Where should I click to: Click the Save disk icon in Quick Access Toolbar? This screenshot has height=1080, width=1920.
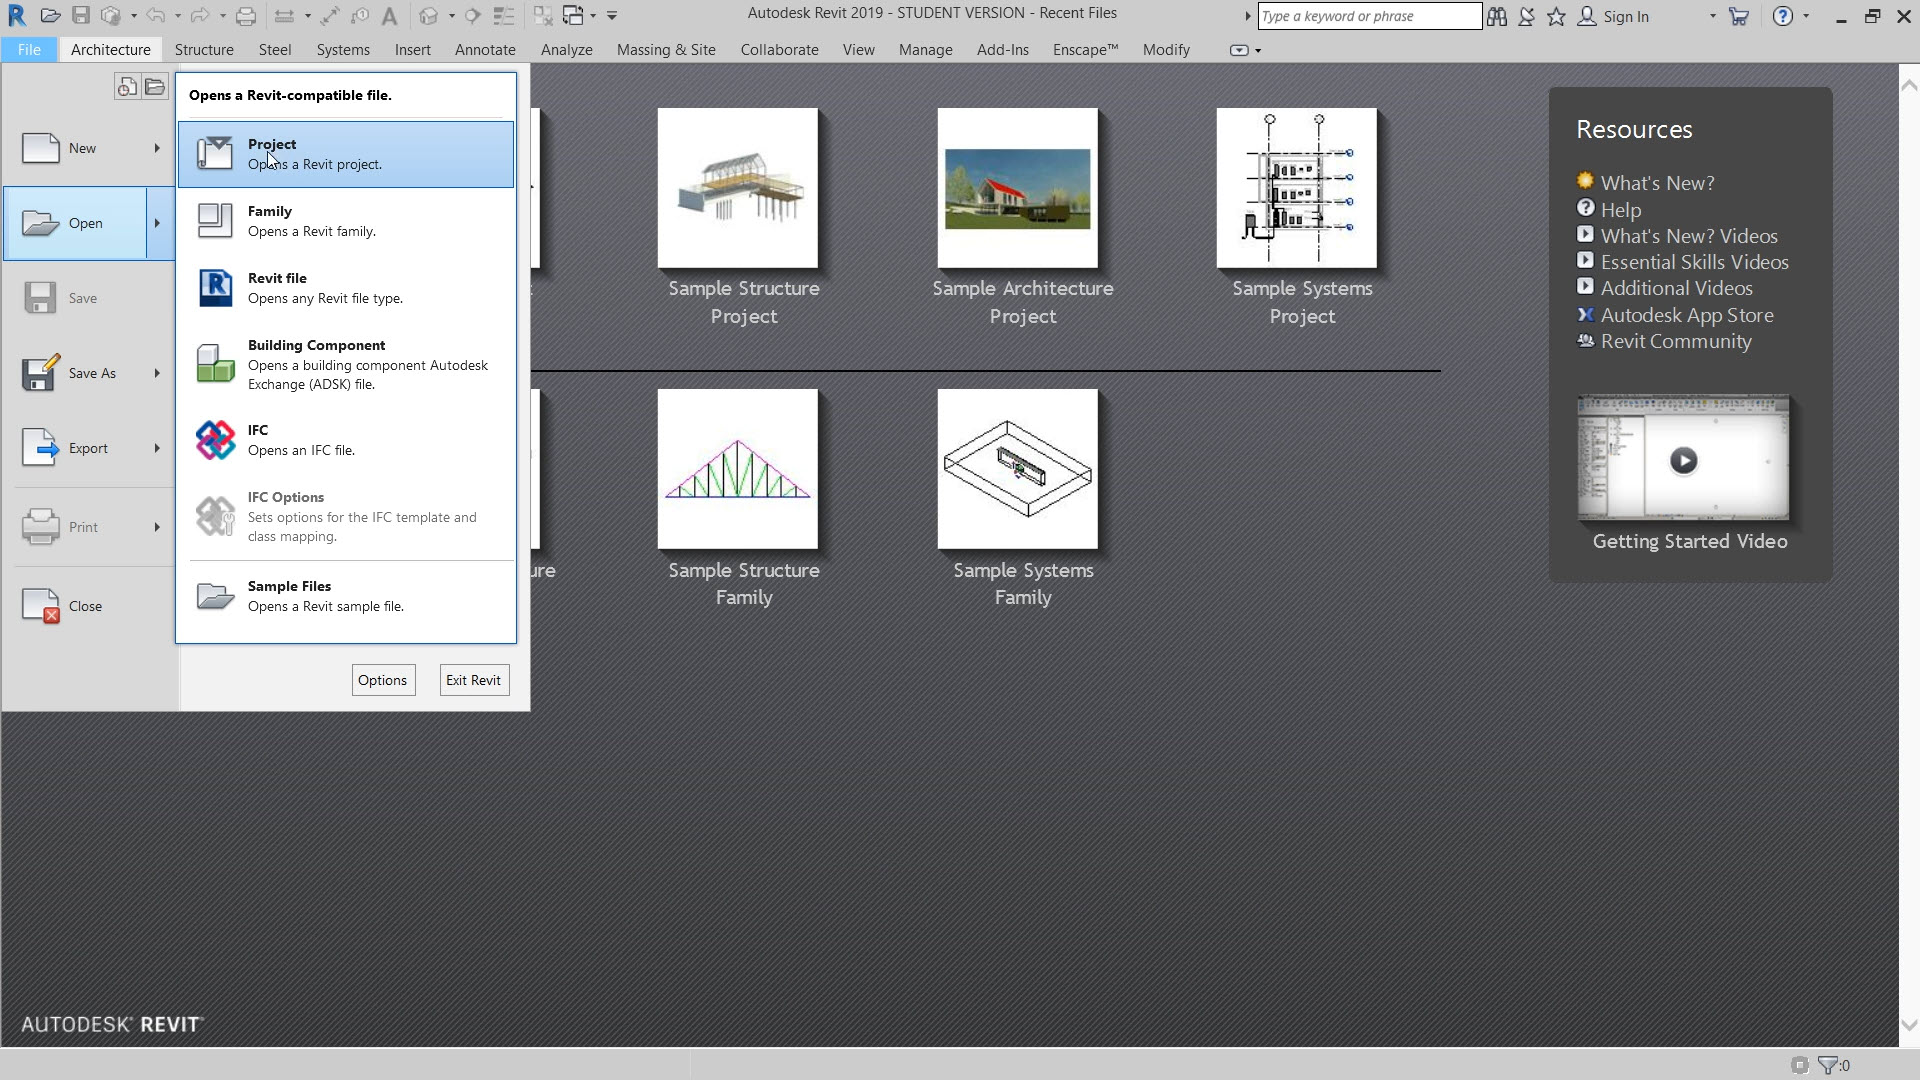(x=81, y=16)
